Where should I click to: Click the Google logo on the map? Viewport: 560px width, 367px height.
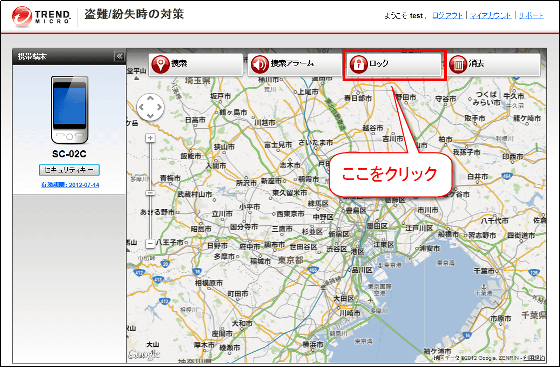point(144,354)
